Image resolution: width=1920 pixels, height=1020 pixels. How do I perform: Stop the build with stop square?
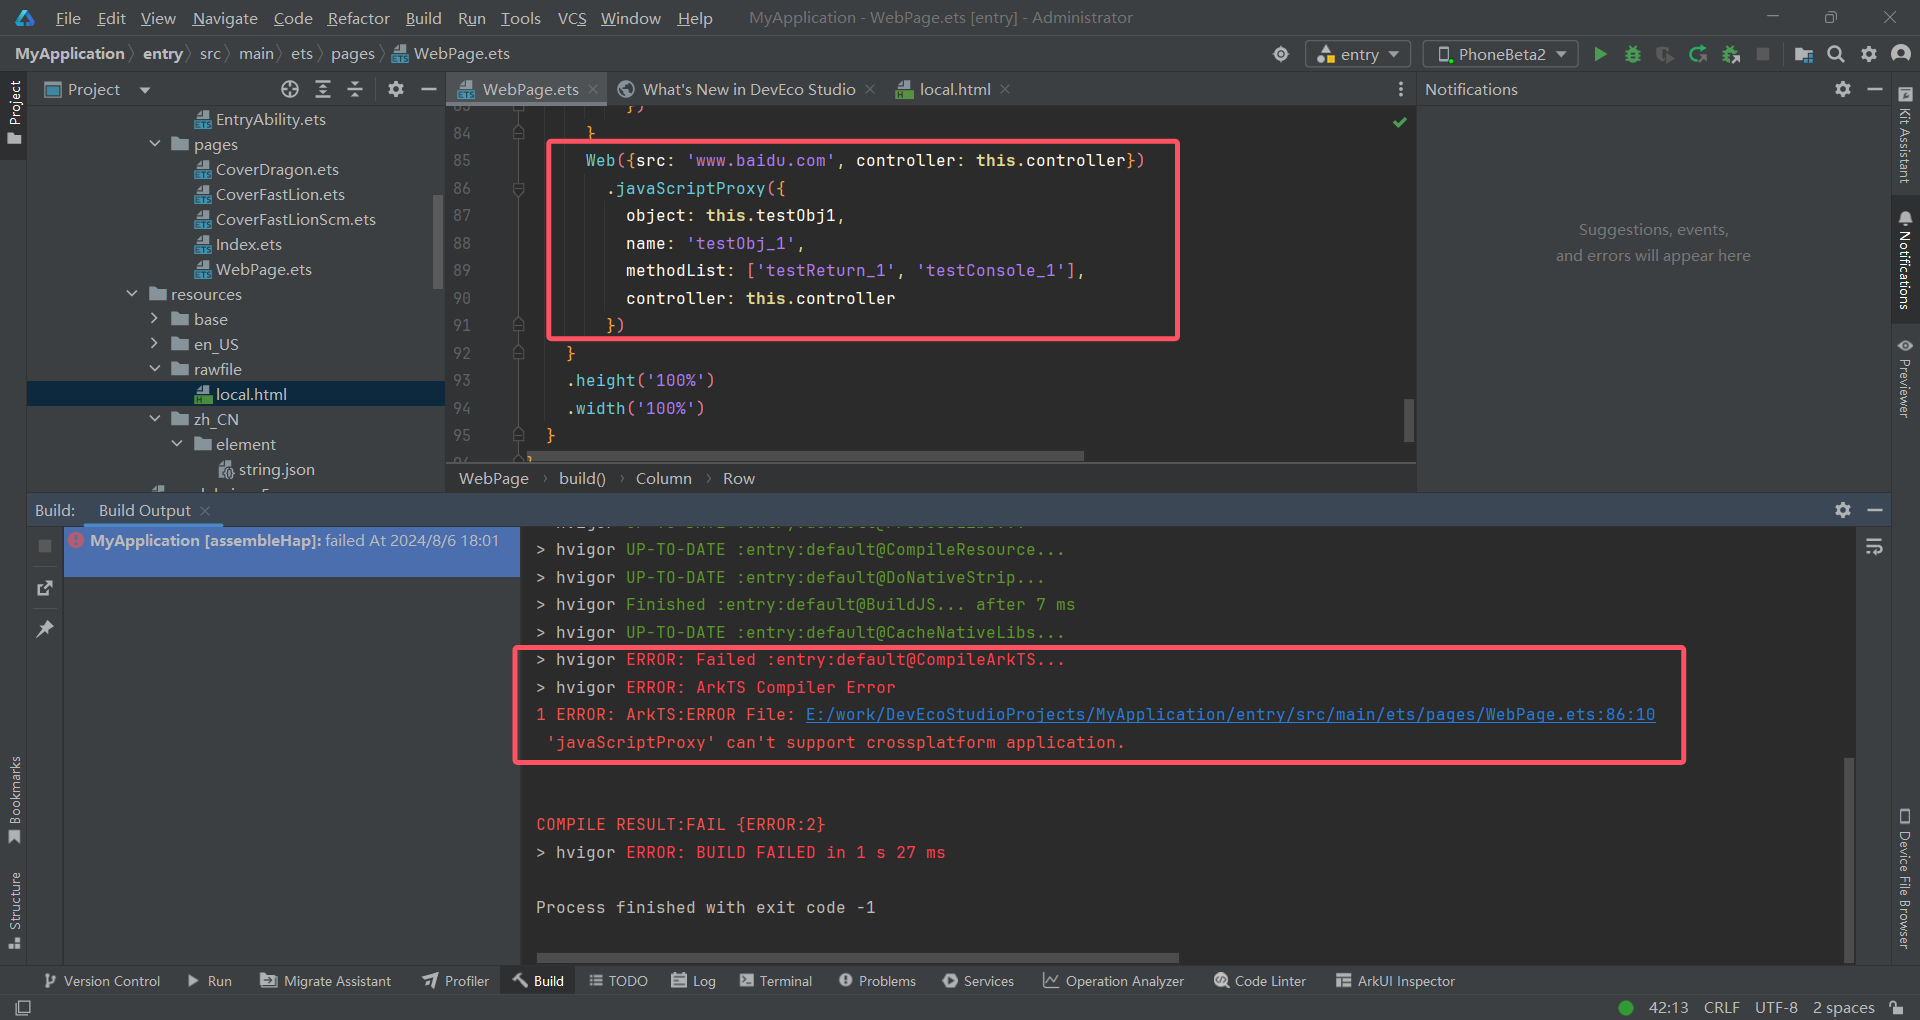point(45,546)
